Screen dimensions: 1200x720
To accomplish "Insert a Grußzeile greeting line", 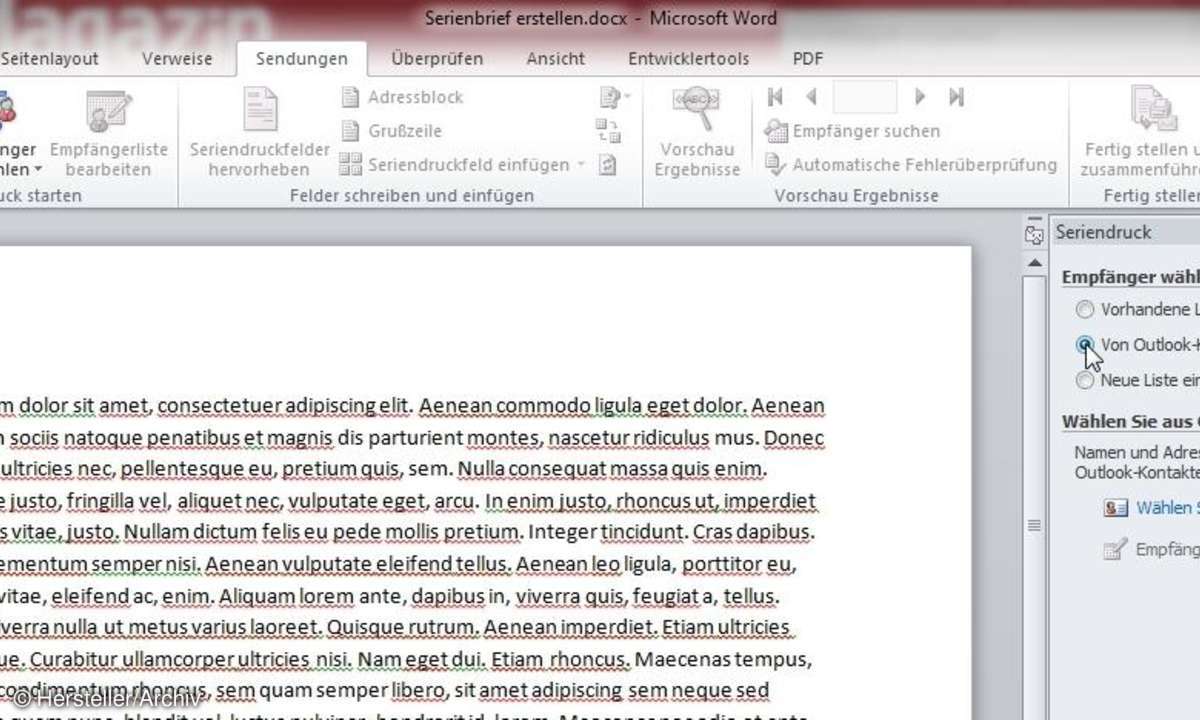I will (392, 131).
